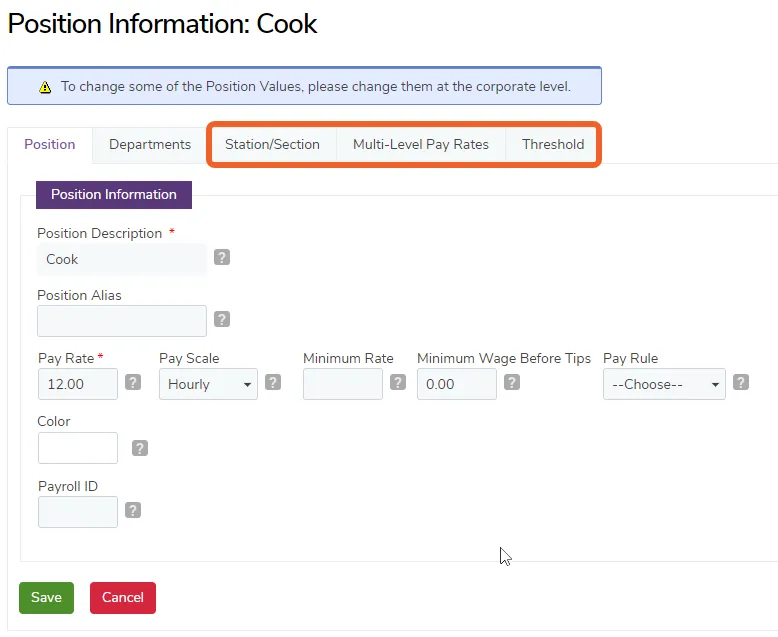Click the help icon beside Position Alias

(222, 319)
